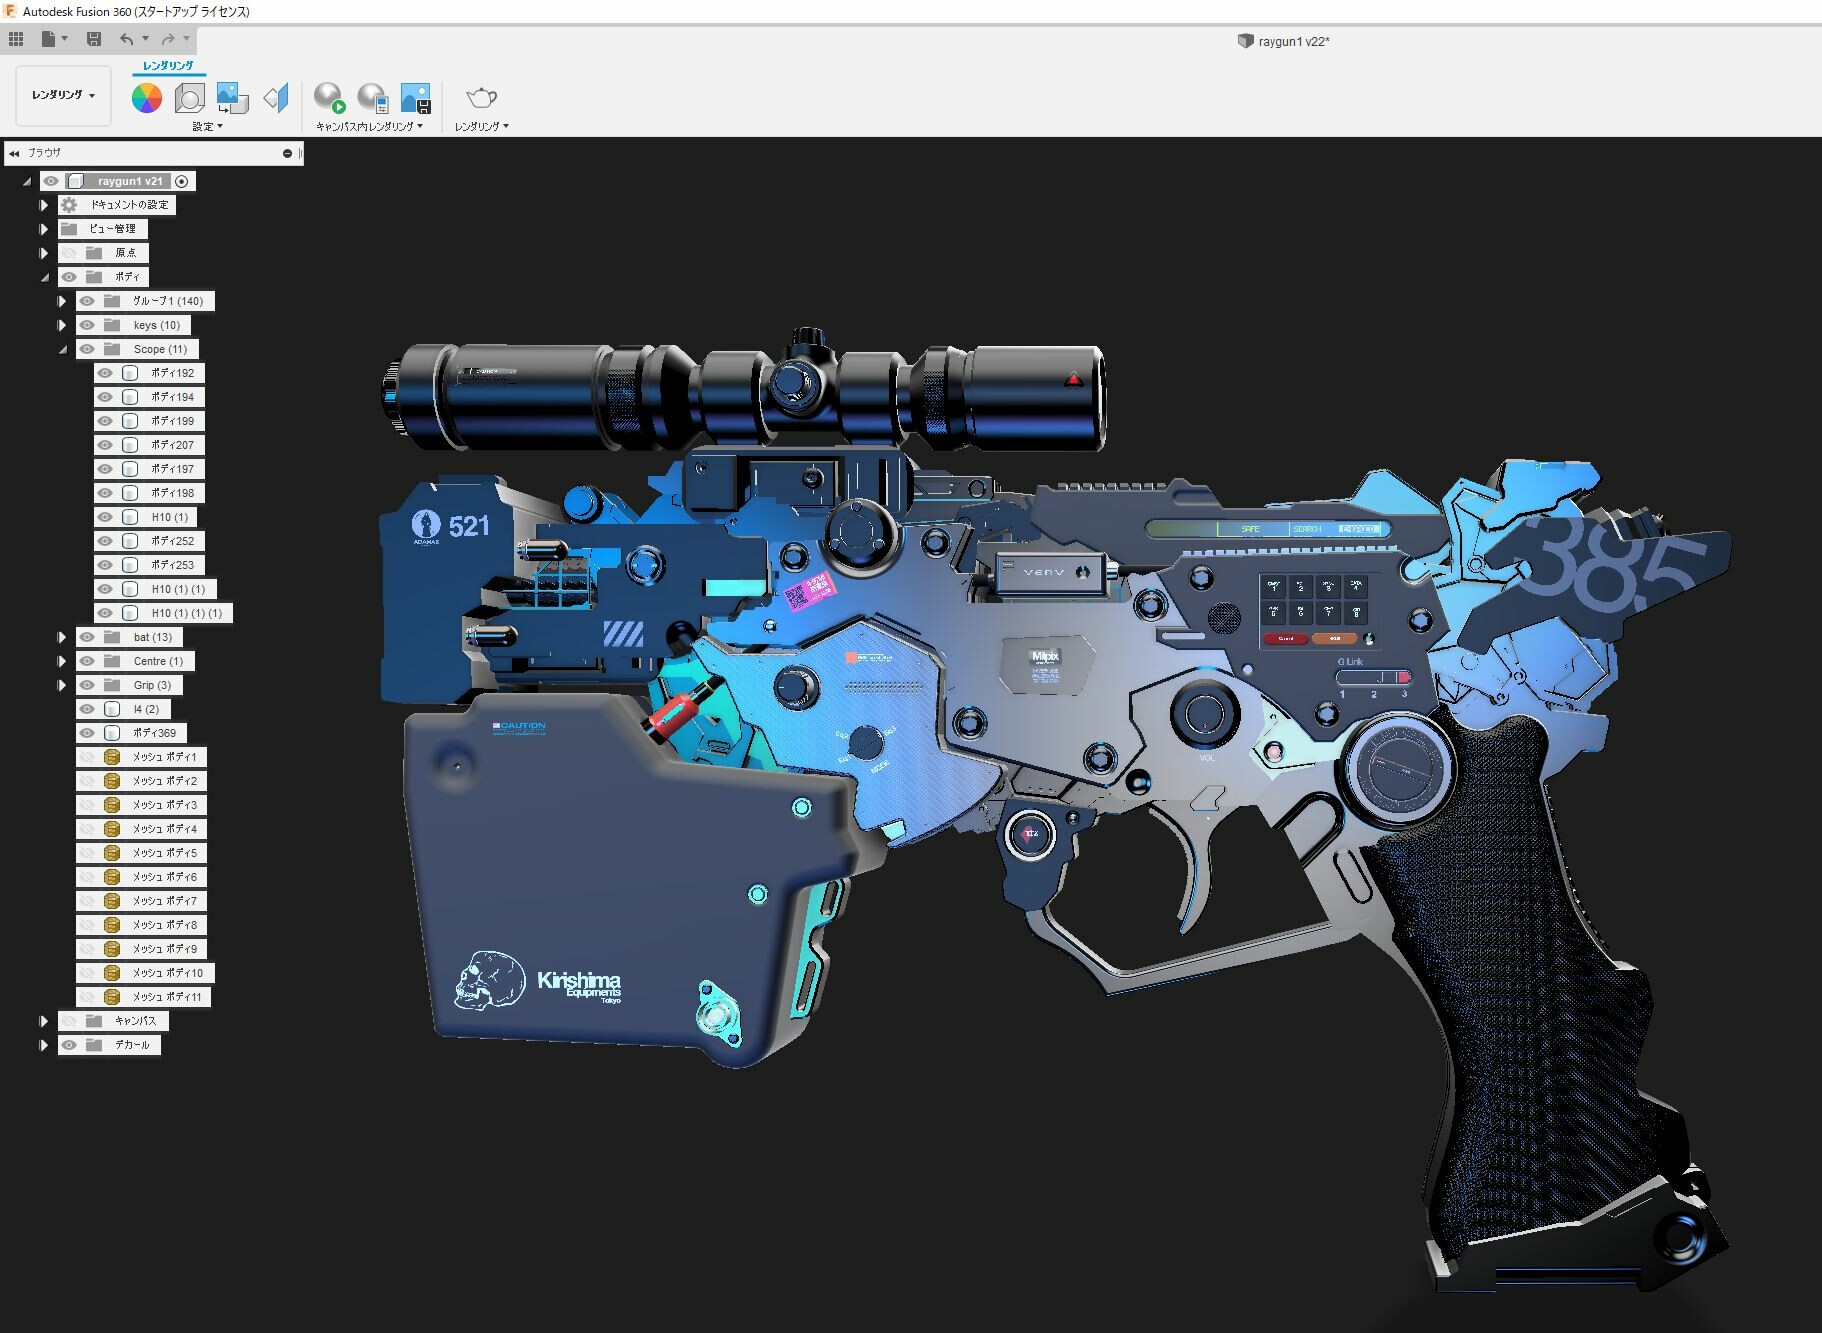
Task: Click the デカール folder icon
Action: tap(94, 1045)
